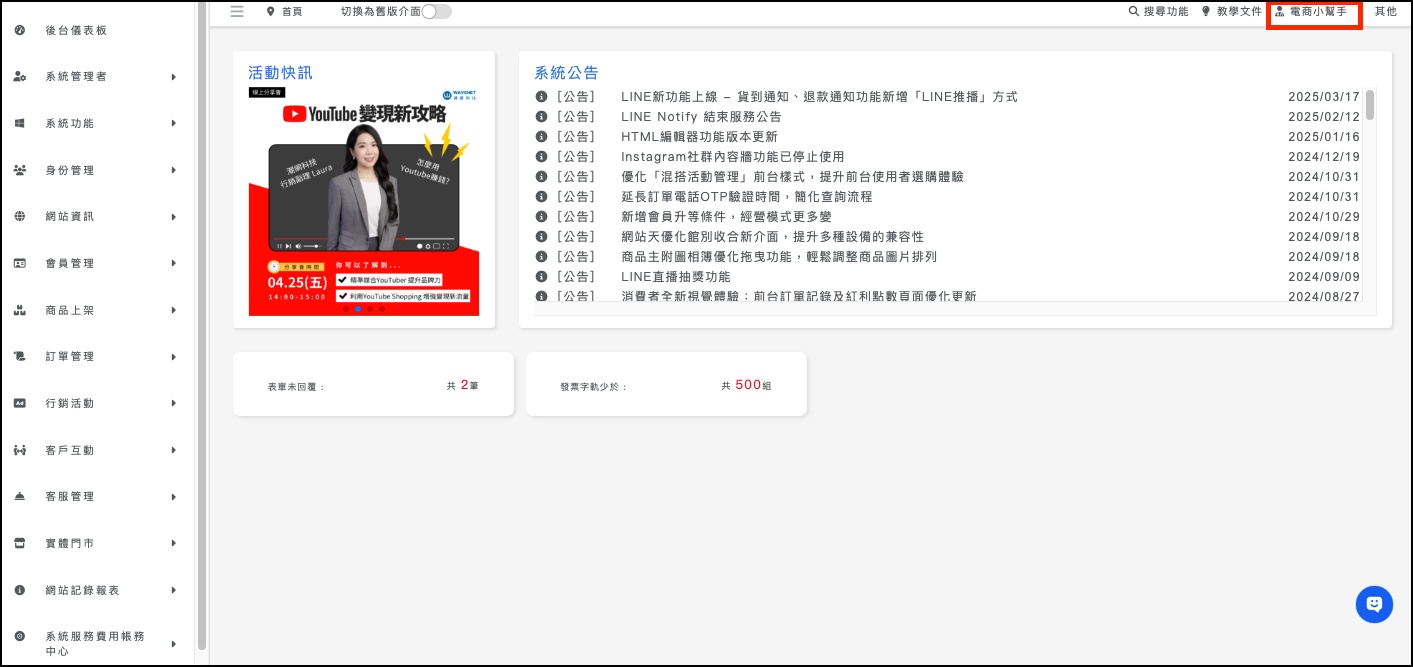Click the 網站資訊 globe icon
The image size is (1413, 667).
coord(20,216)
